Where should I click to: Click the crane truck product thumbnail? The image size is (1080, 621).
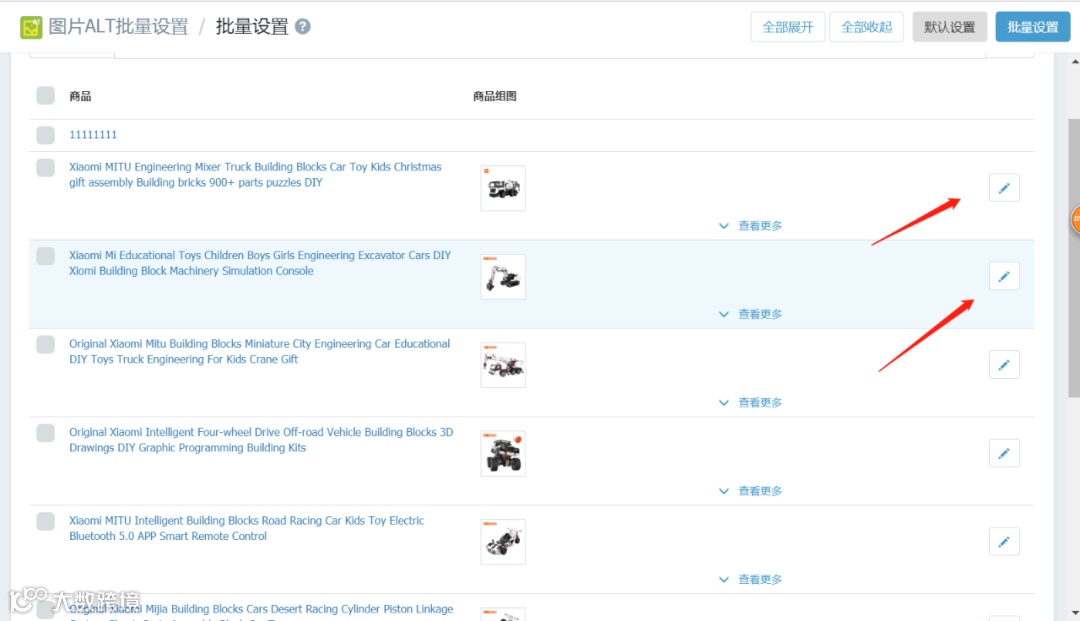503,365
